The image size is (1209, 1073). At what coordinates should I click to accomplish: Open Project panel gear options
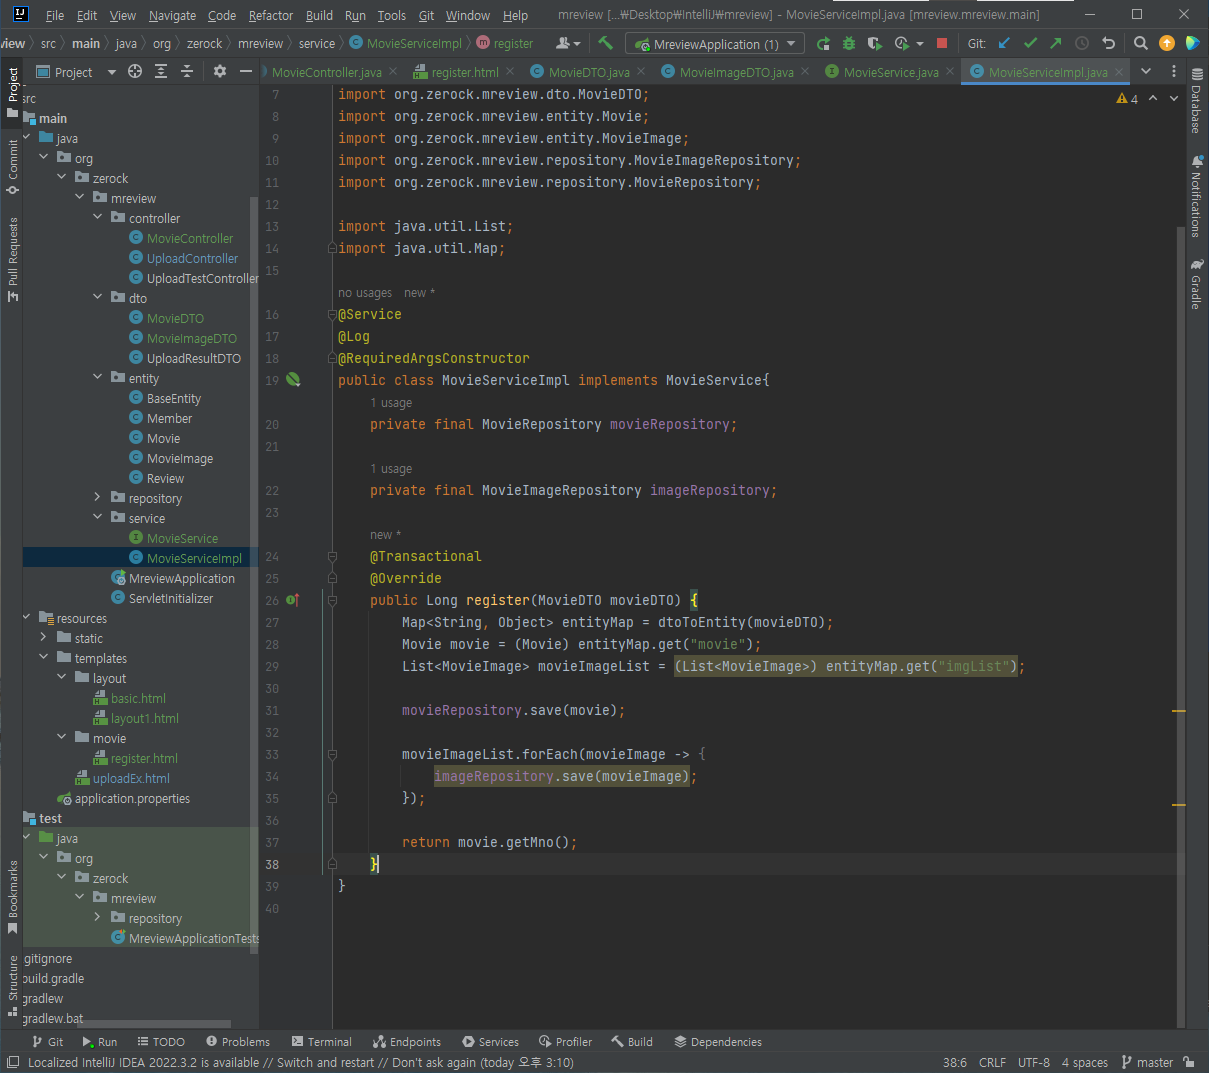coord(220,72)
